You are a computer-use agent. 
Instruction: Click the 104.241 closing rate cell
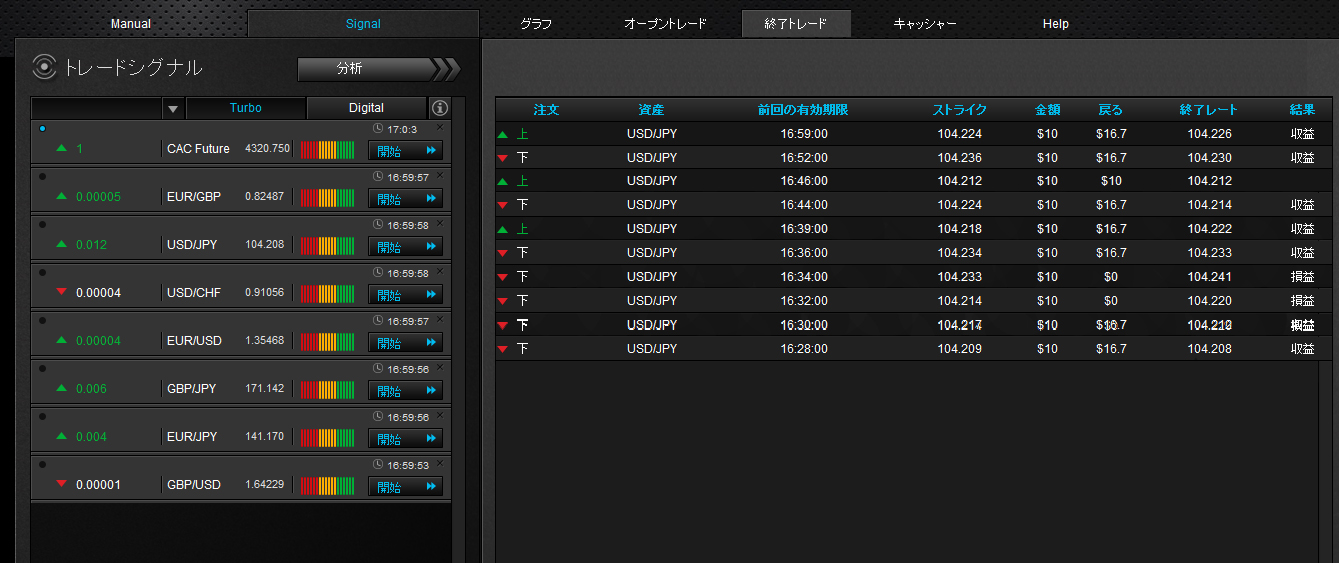pos(1209,277)
